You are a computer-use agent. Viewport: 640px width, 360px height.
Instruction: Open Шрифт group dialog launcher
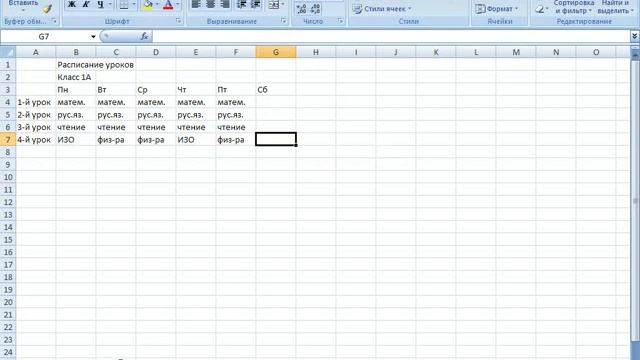pyautogui.click(x=179, y=21)
